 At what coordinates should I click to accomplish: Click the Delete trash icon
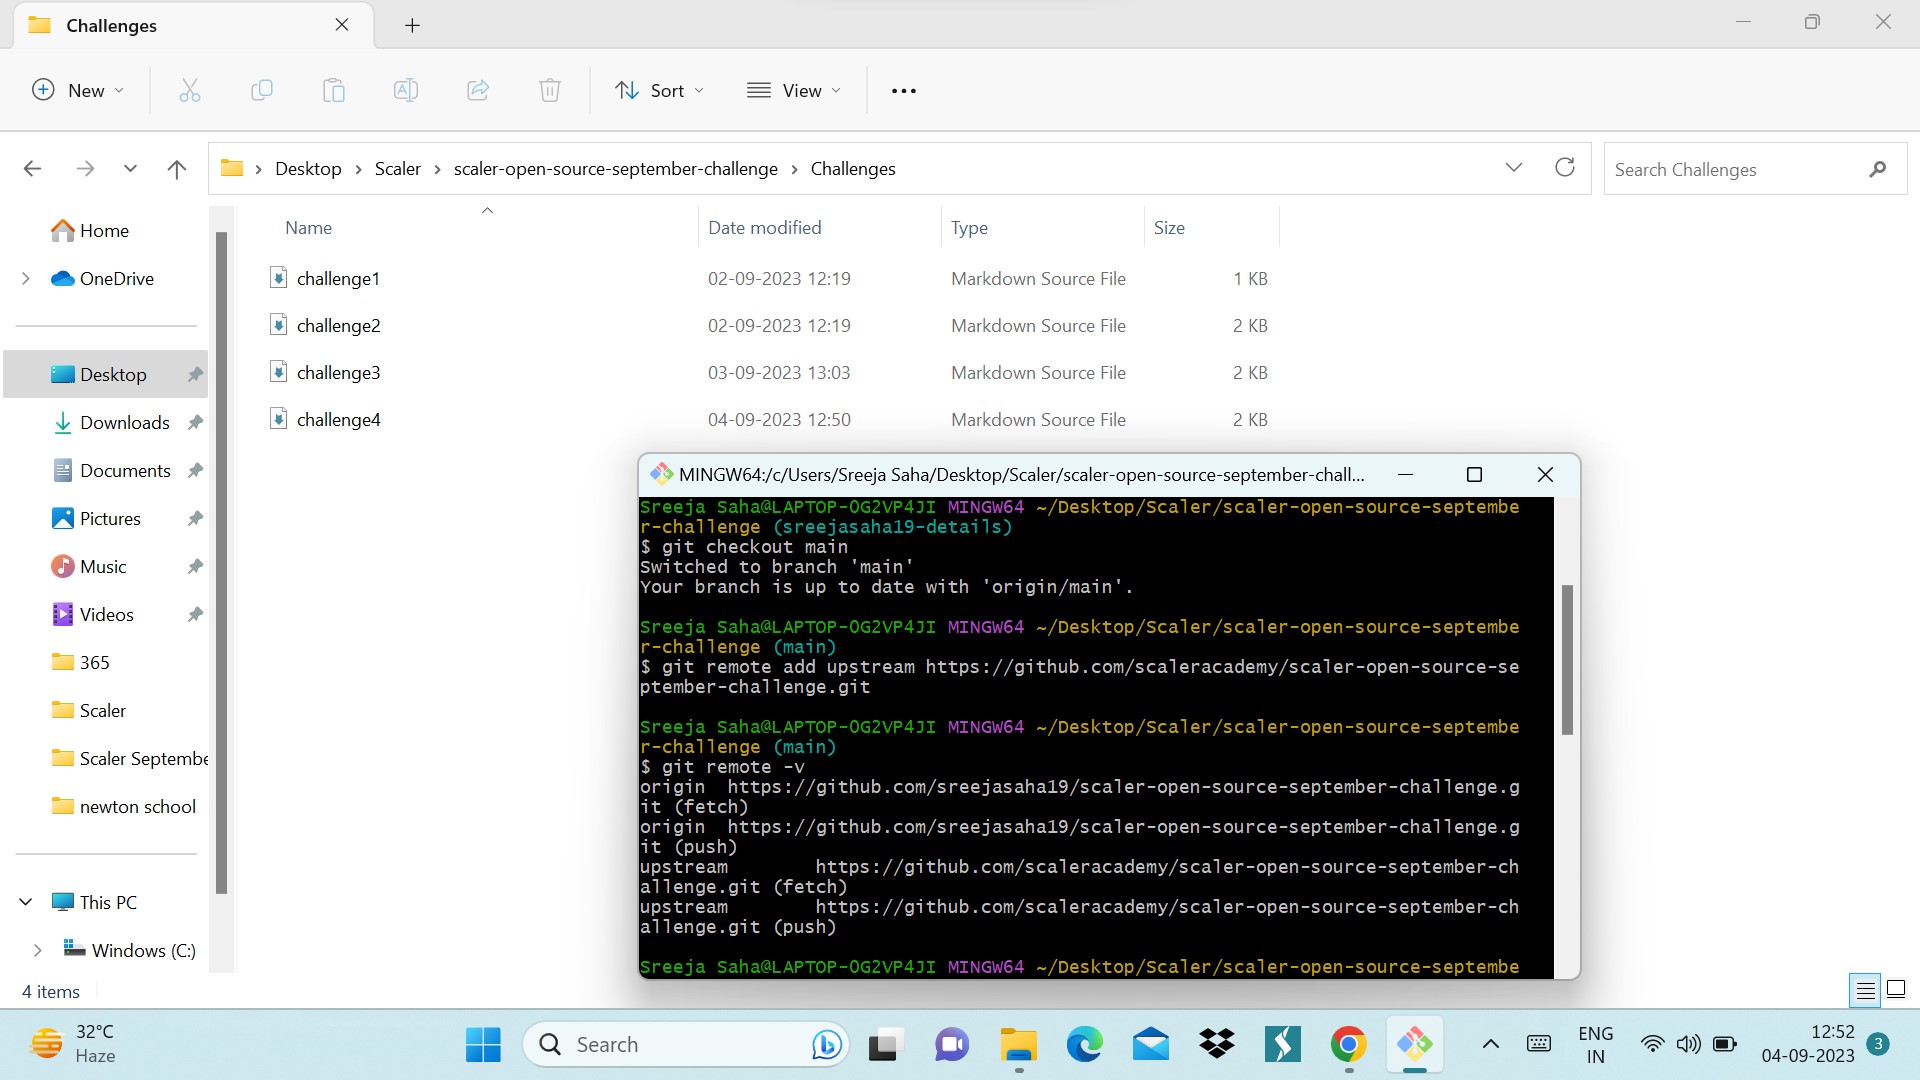[x=550, y=91]
